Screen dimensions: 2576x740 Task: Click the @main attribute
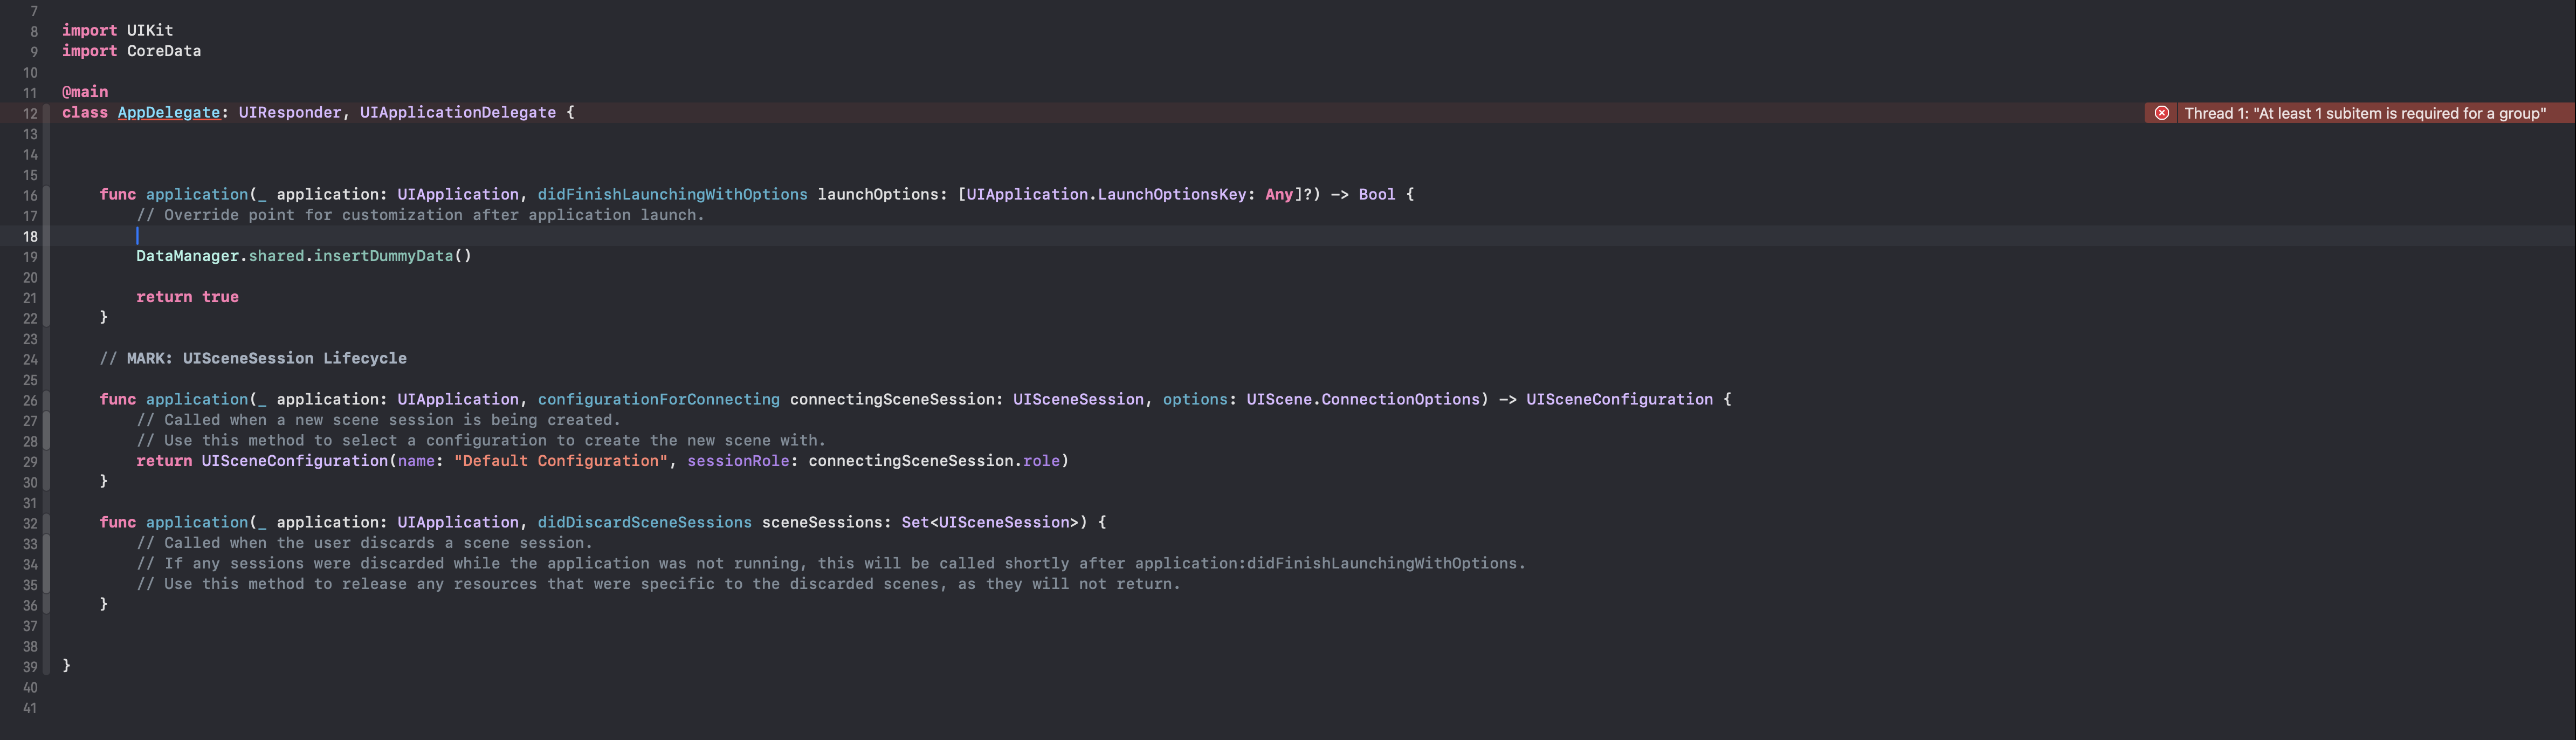[x=85, y=92]
